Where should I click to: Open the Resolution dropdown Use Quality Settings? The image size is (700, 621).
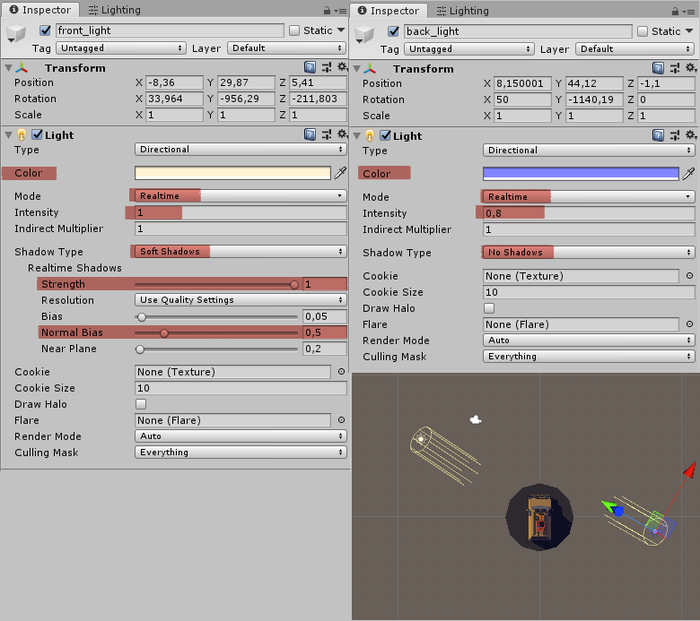pos(240,300)
